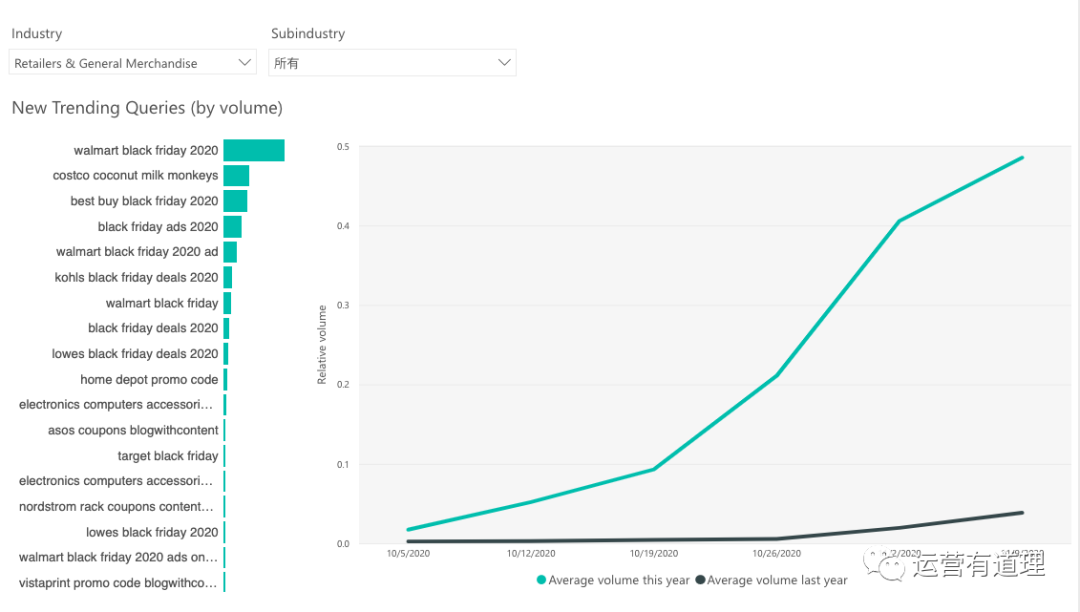
Task: Click dark legend dot for last year
Action: 700,580
